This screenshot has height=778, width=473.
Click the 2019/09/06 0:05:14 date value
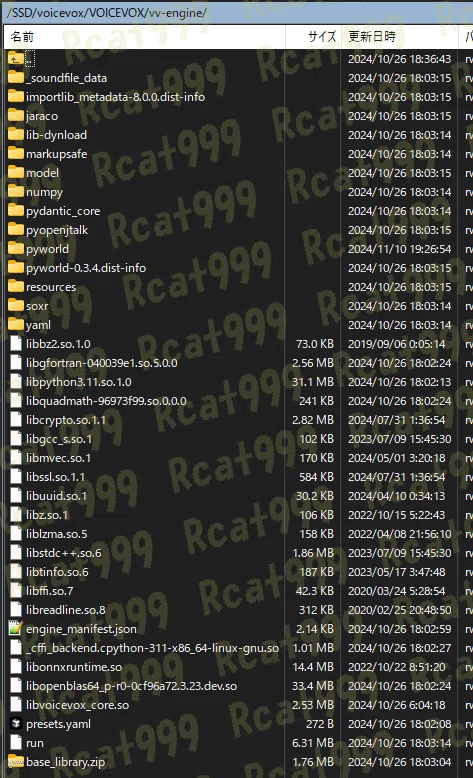397,344
